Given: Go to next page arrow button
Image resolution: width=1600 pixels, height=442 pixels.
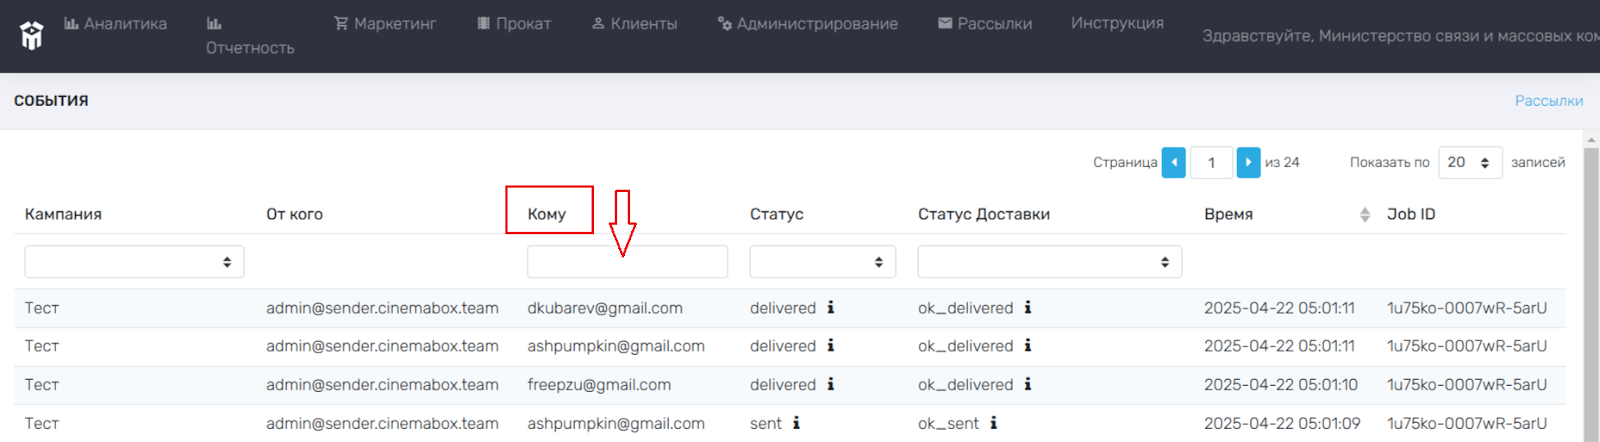Looking at the screenshot, I should (x=1248, y=162).
